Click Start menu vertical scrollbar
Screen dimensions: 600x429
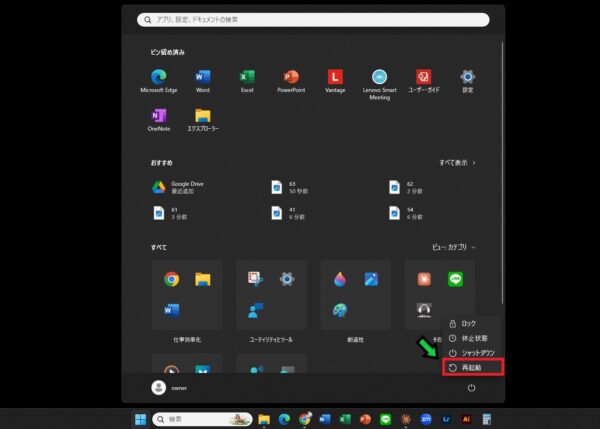click(x=502, y=173)
